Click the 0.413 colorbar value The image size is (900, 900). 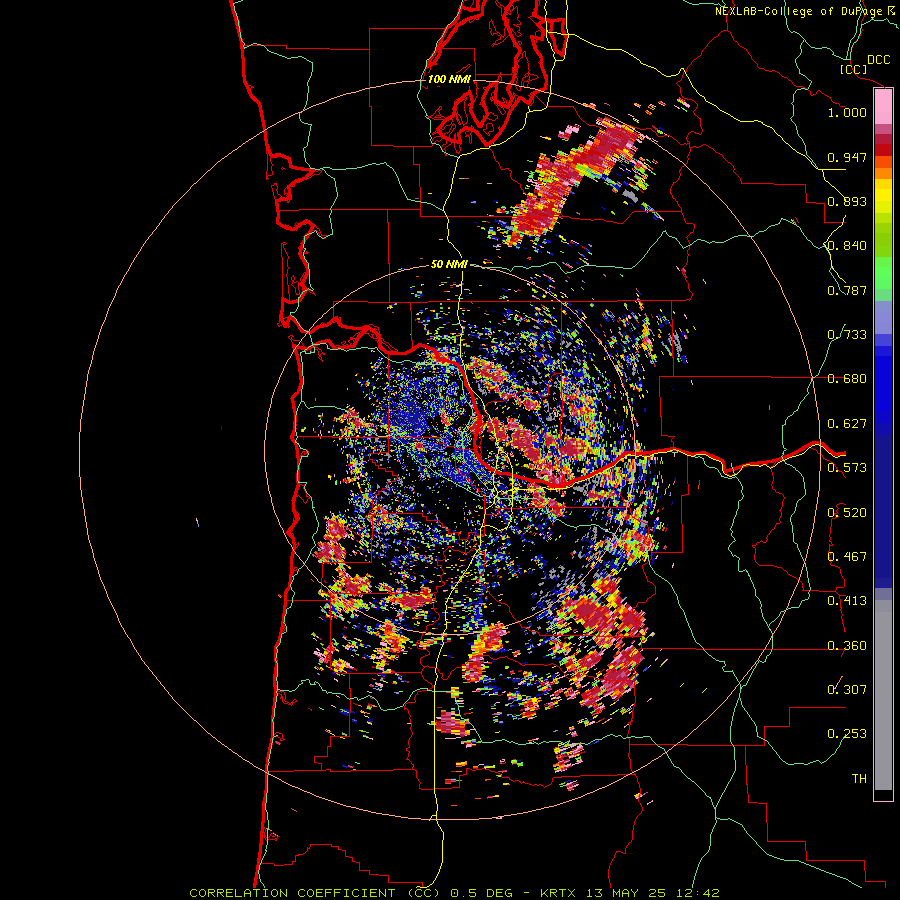point(847,601)
